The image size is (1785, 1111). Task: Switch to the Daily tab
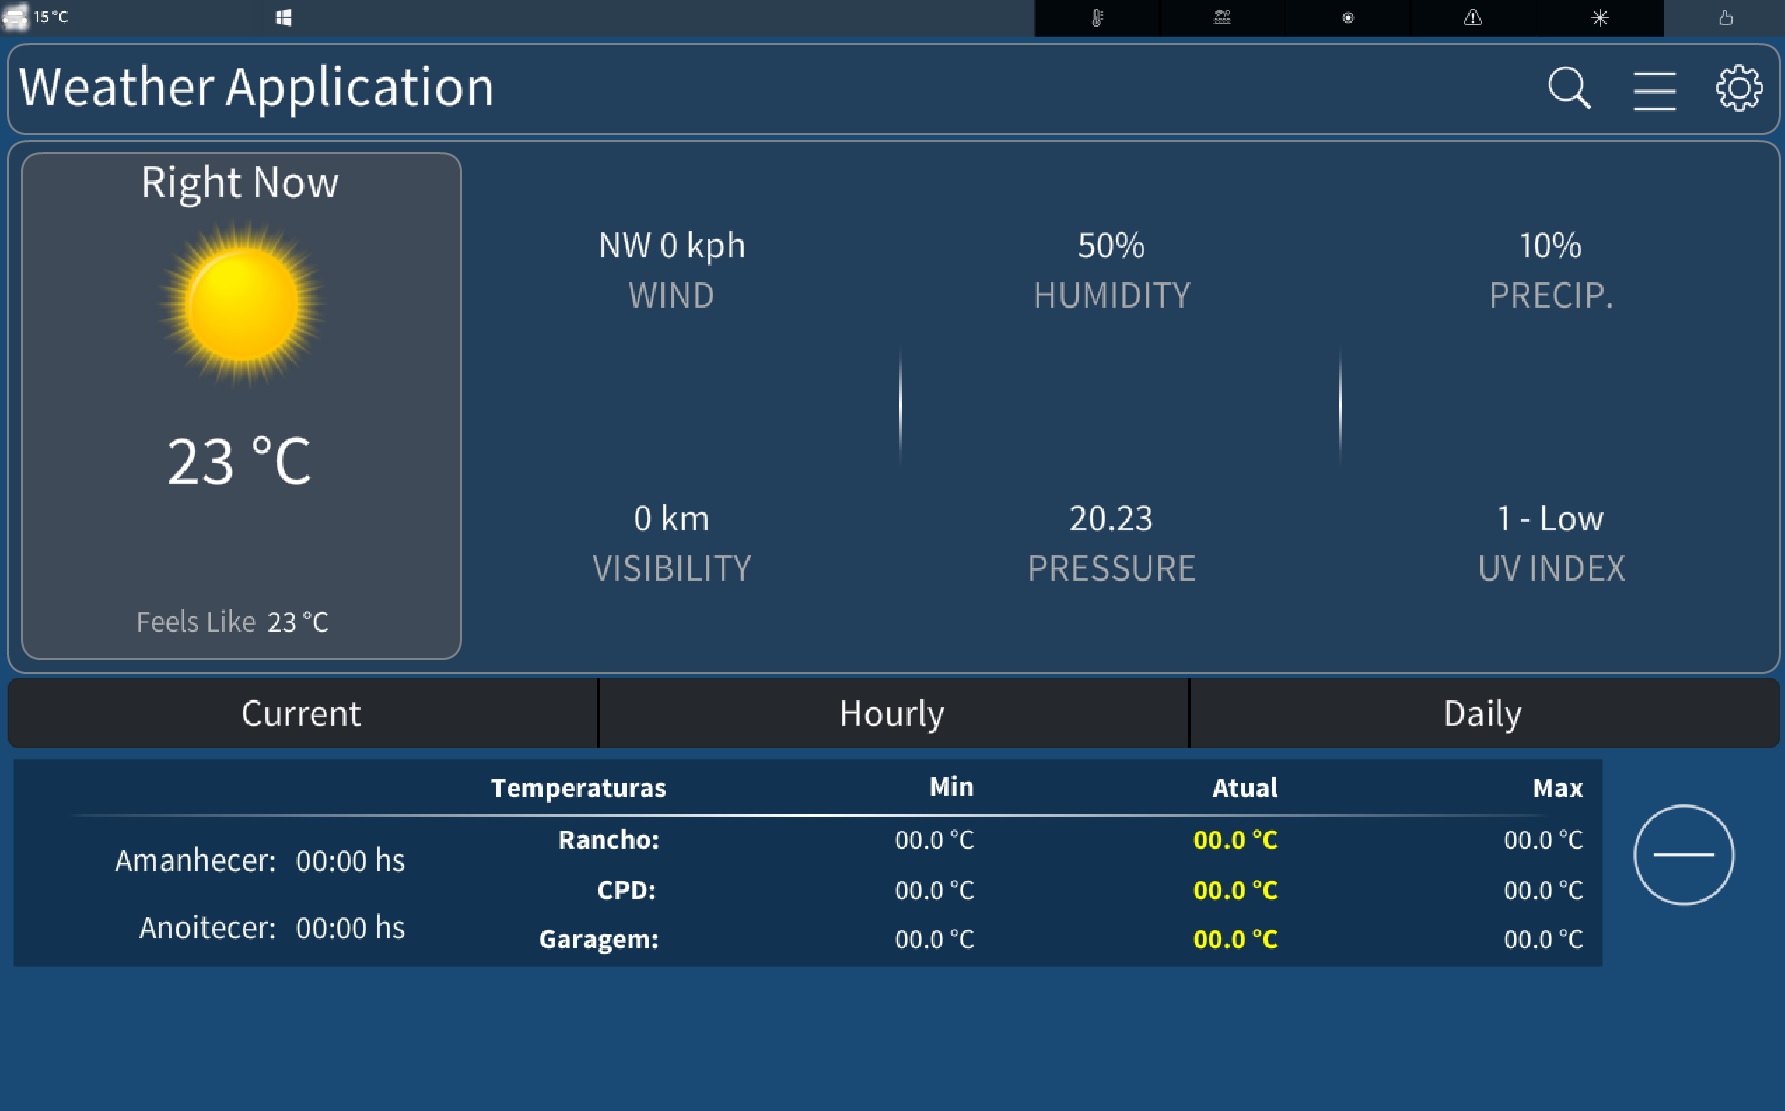click(1482, 713)
